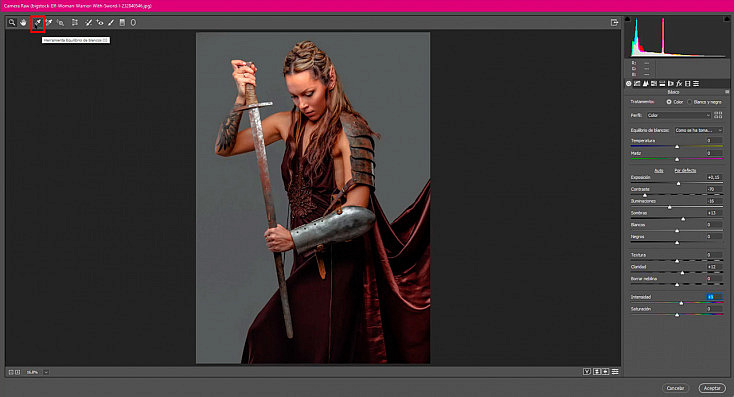
Task: Click the Temperatura slider handle
Action: pos(677,147)
